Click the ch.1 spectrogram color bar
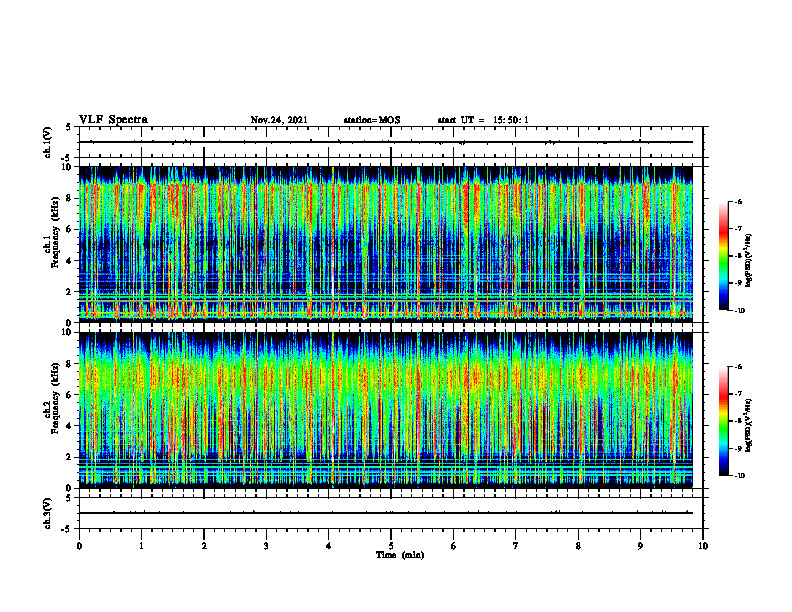This screenshot has width=792, height=612. click(x=723, y=256)
